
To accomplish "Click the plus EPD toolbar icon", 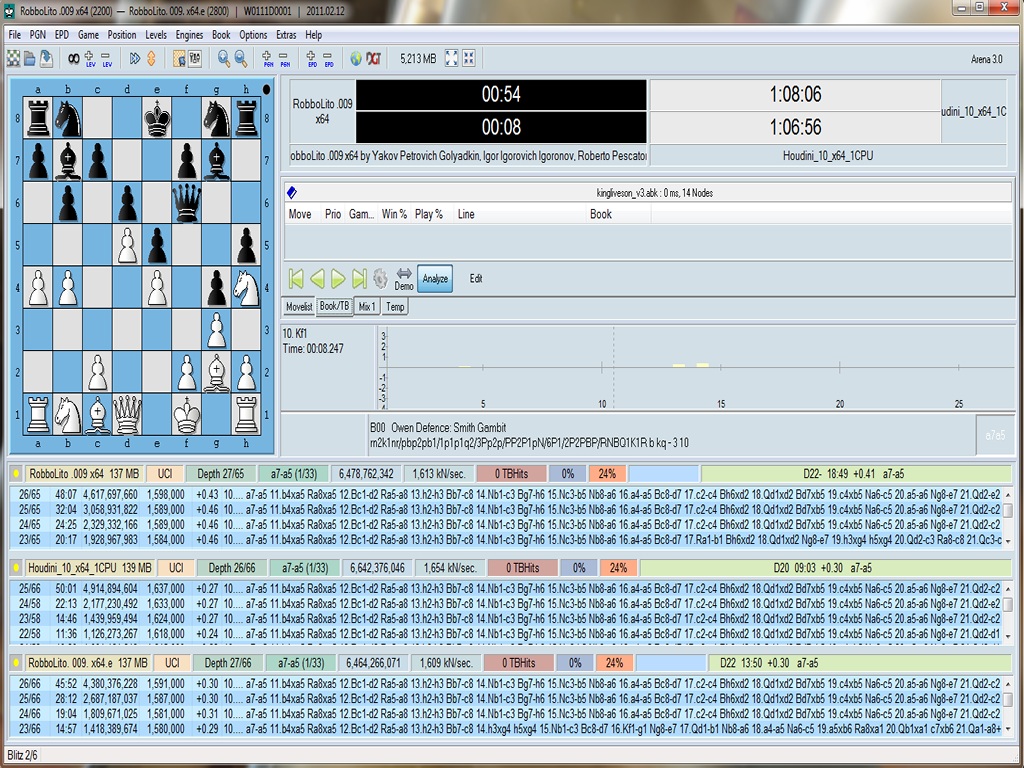I will (x=312, y=59).
